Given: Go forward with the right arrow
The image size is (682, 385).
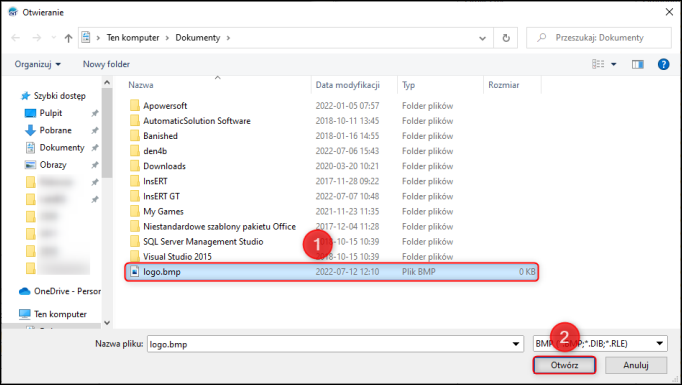Looking at the screenshot, I should [37, 38].
